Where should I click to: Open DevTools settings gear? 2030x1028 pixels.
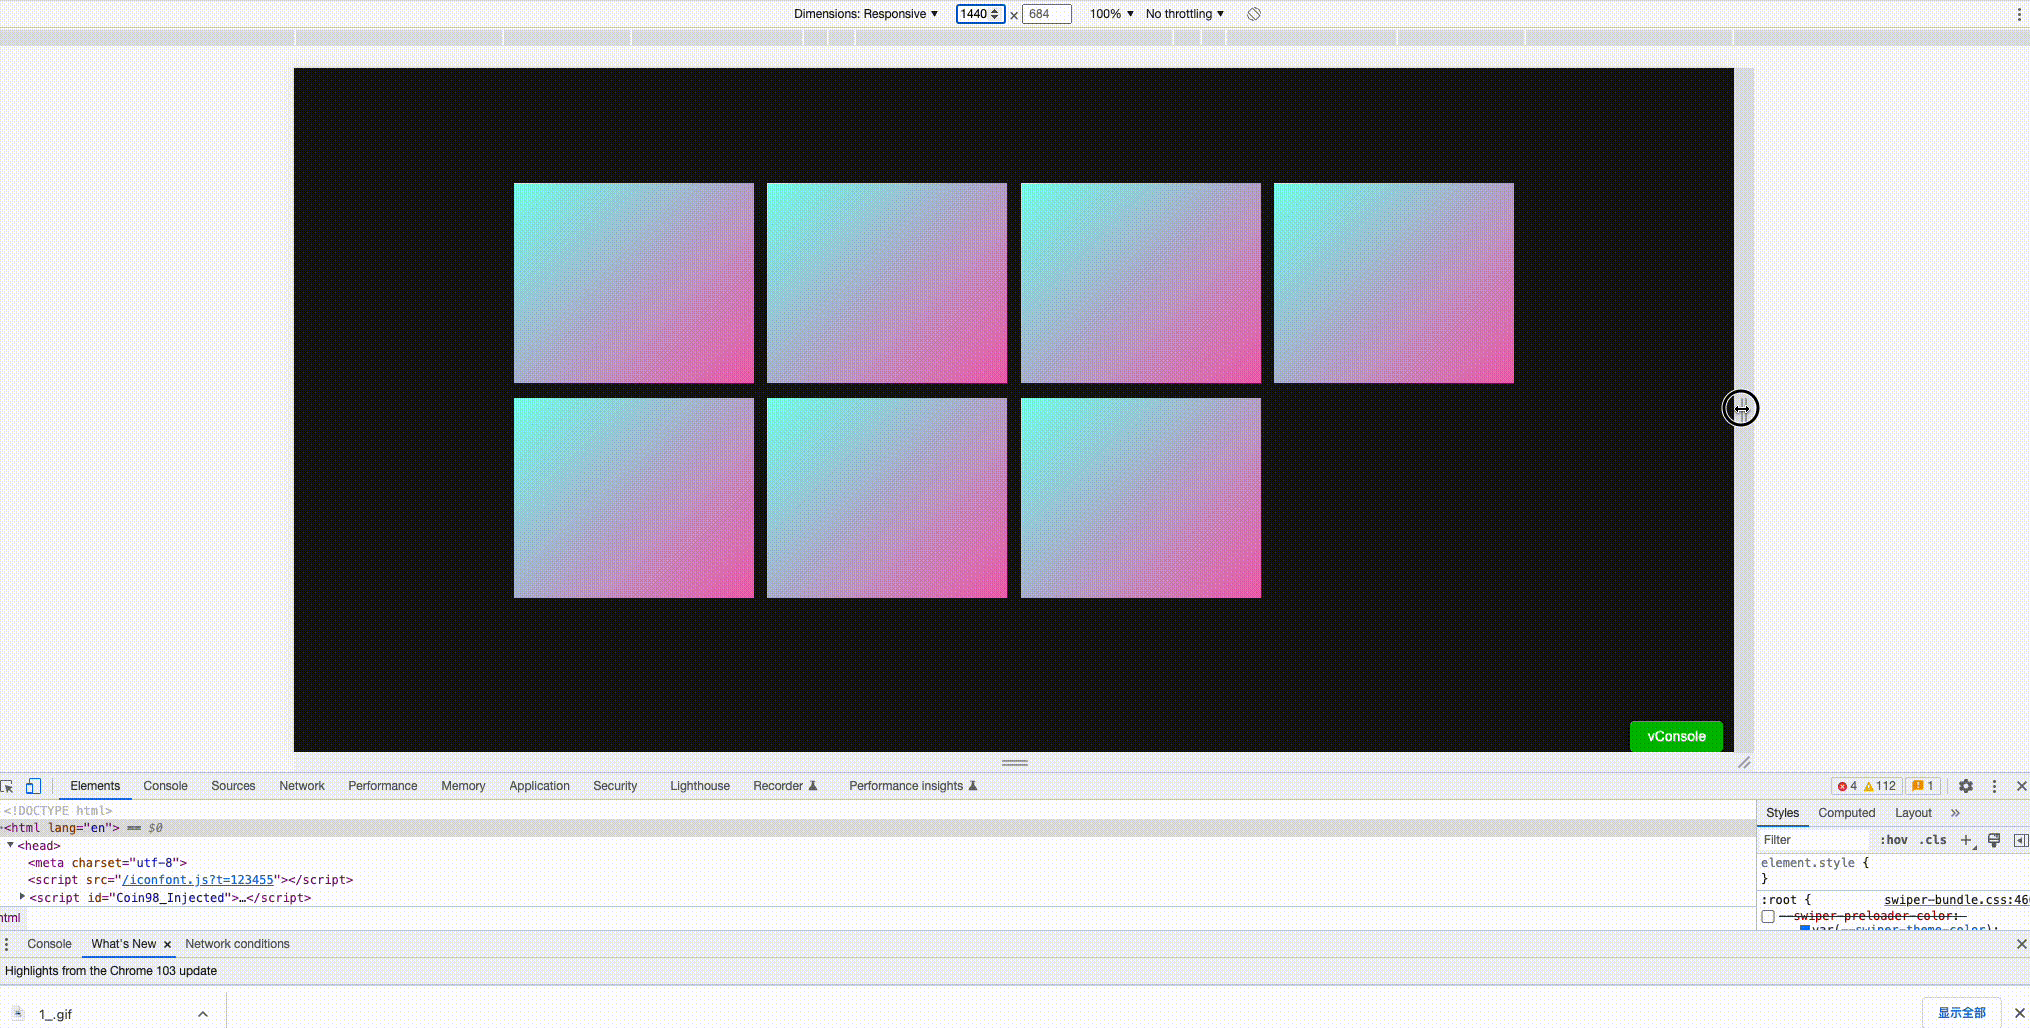pyautogui.click(x=1966, y=786)
